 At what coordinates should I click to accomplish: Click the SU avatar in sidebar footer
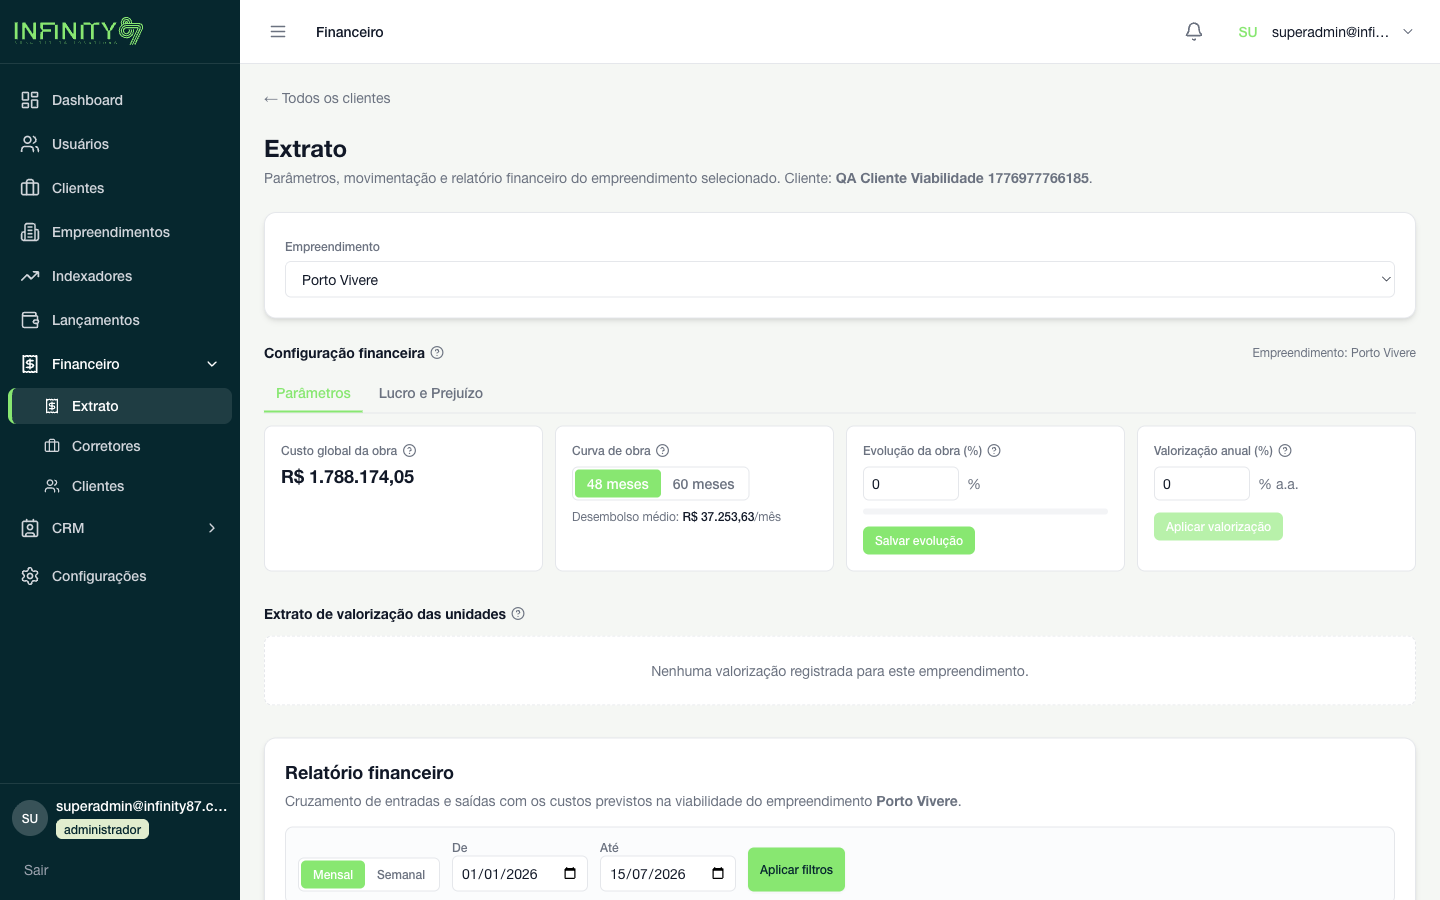30,818
